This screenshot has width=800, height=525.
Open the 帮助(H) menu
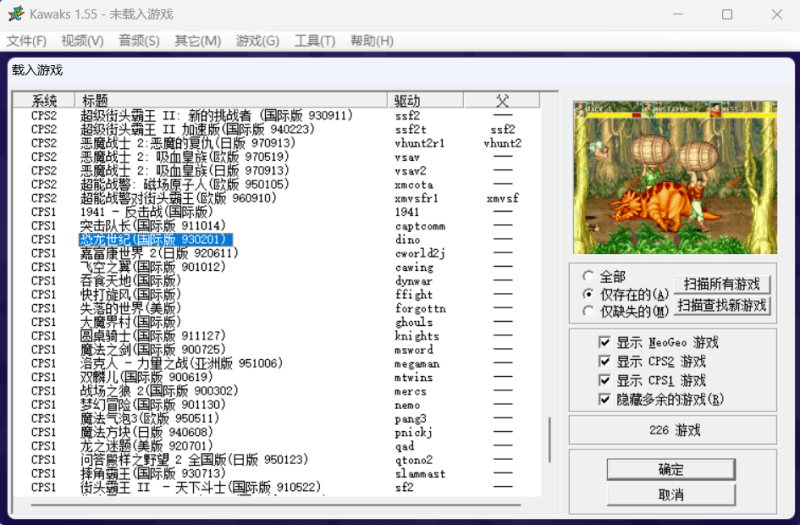(371, 41)
